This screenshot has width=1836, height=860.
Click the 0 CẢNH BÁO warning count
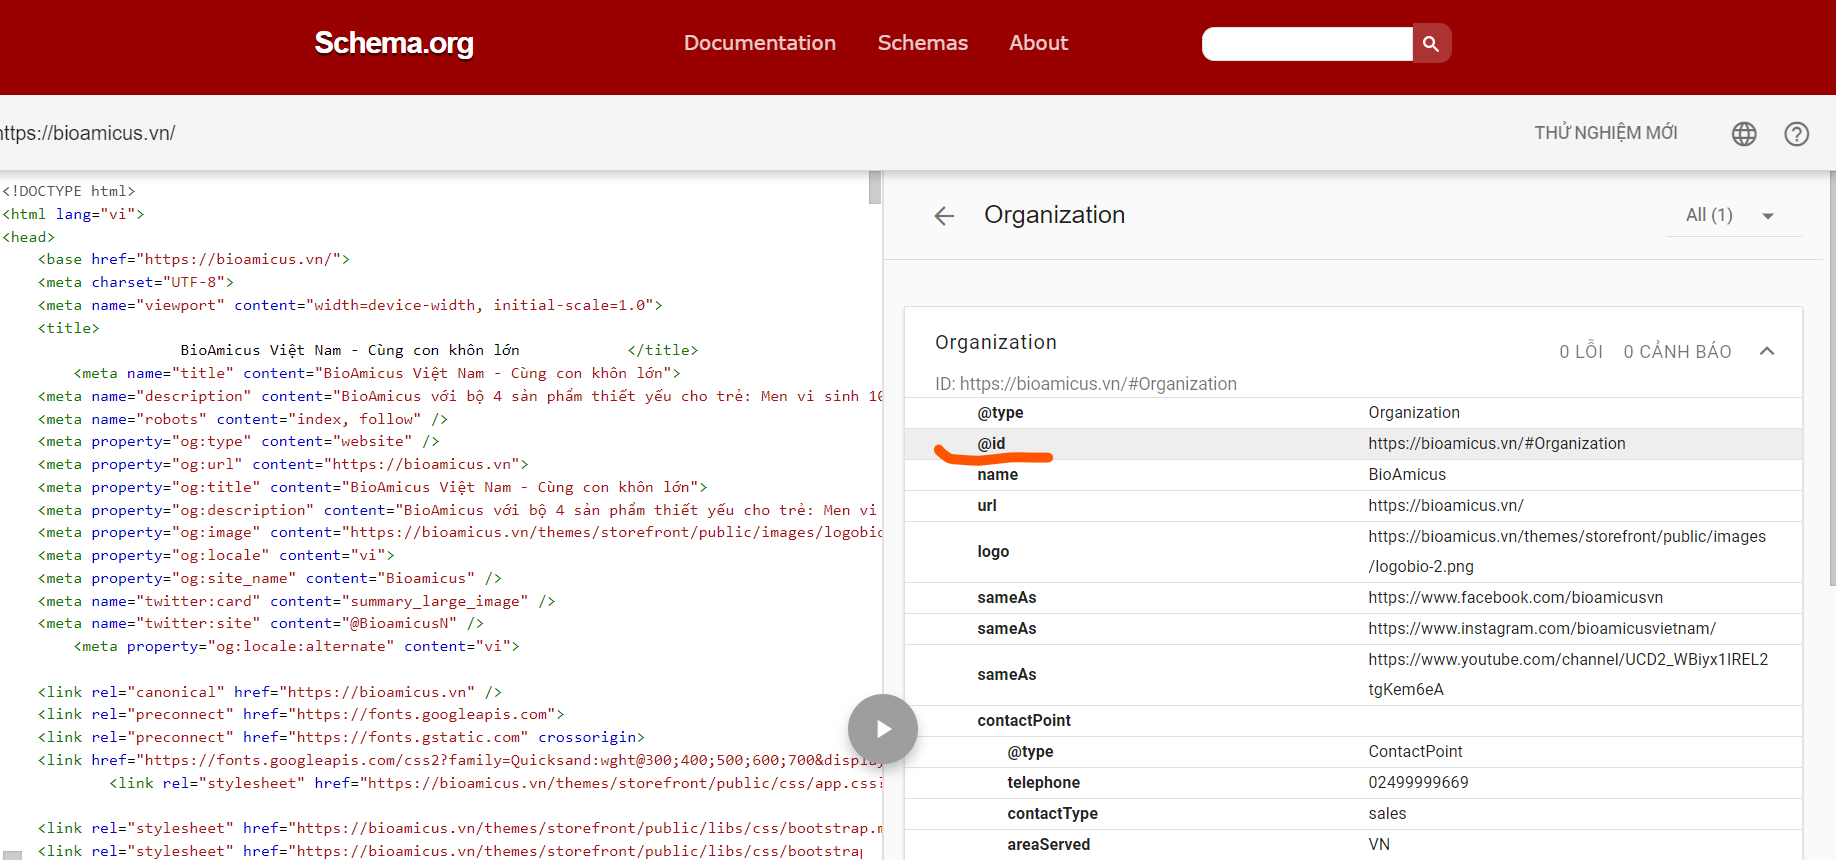click(1677, 352)
